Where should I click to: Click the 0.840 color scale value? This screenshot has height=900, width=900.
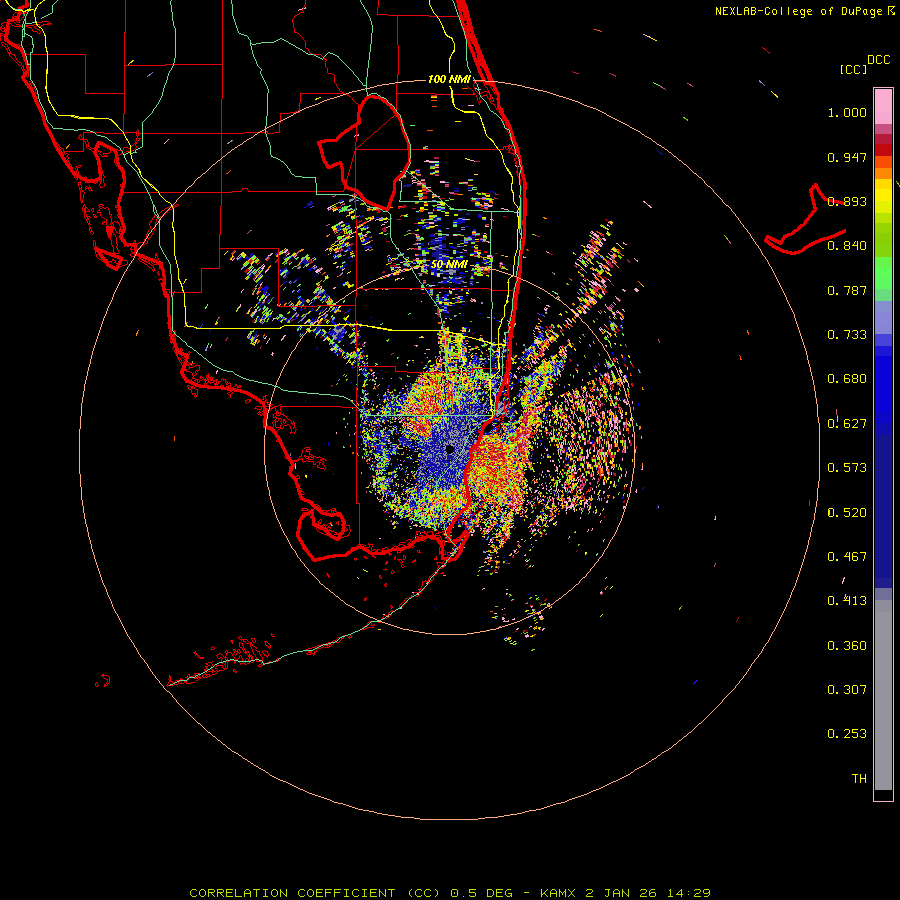pyautogui.click(x=847, y=246)
